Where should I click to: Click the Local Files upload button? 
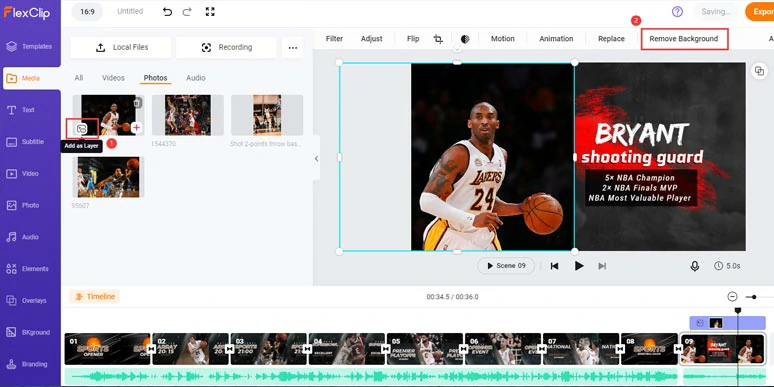(x=121, y=47)
